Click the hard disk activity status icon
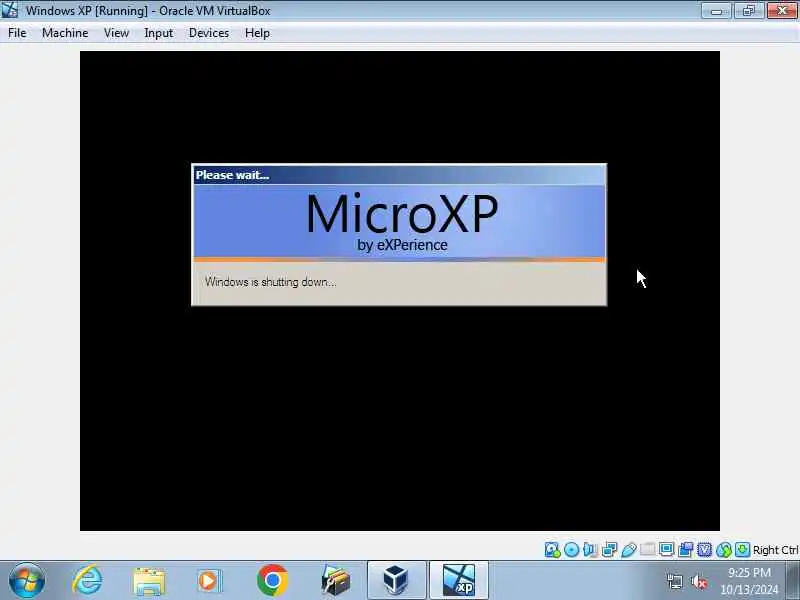The image size is (800, 600). [x=552, y=549]
